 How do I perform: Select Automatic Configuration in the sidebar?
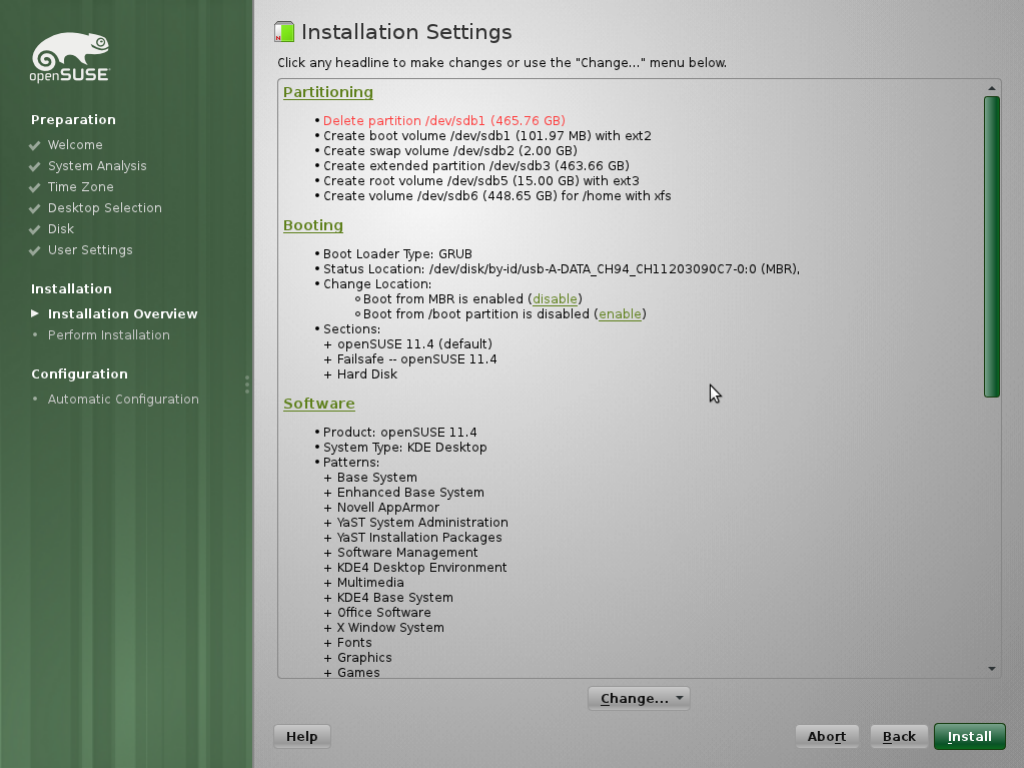pyautogui.click(x=123, y=398)
